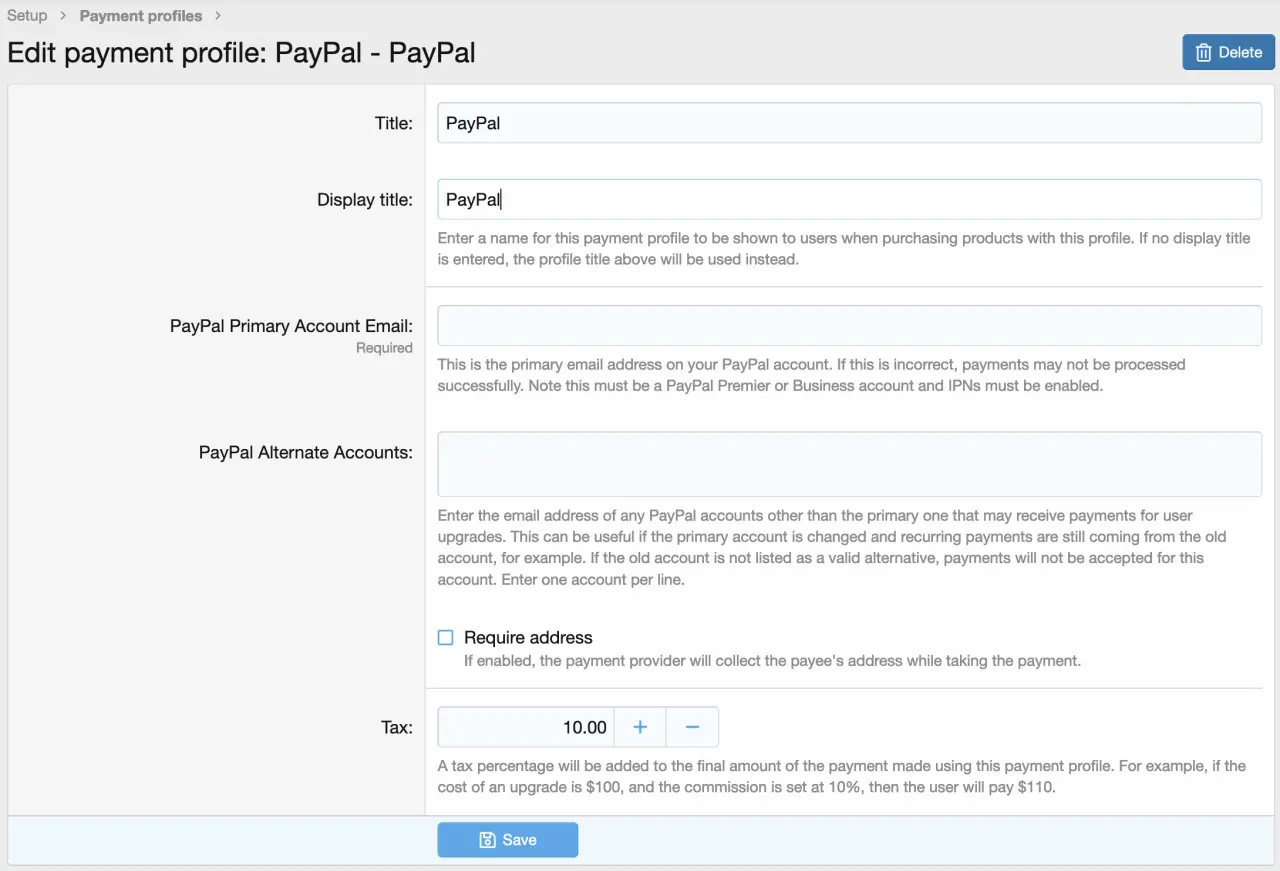The width and height of the screenshot is (1280, 871).
Task: Click the "Tax:" field label
Action: coord(396,728)
